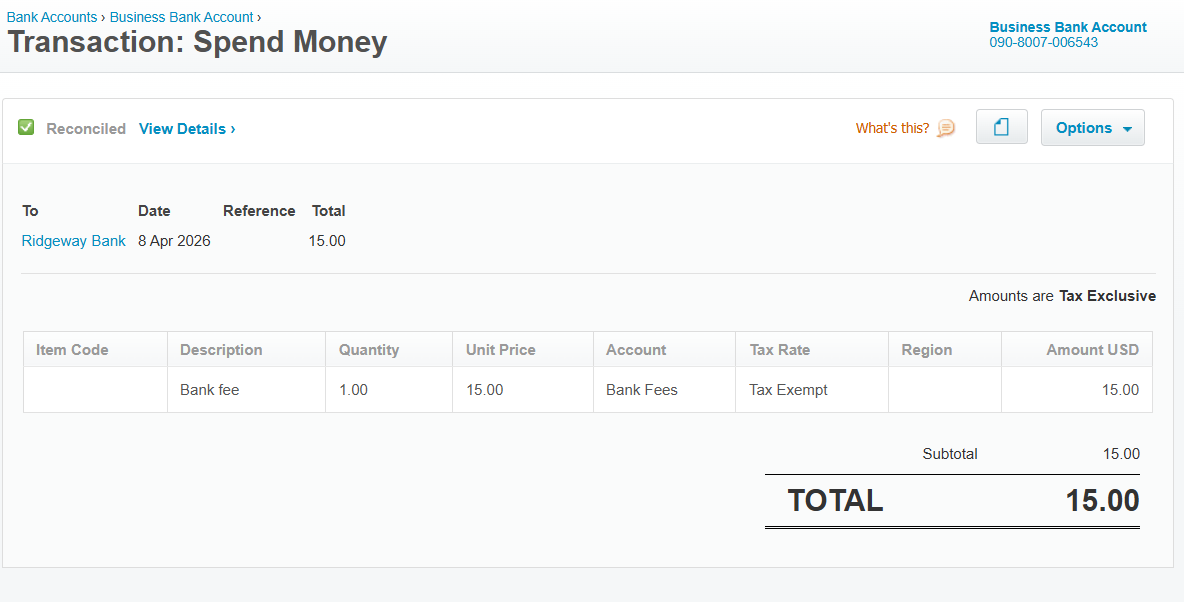
Task: Click the What's this? help text
Action: pos(893,128)
